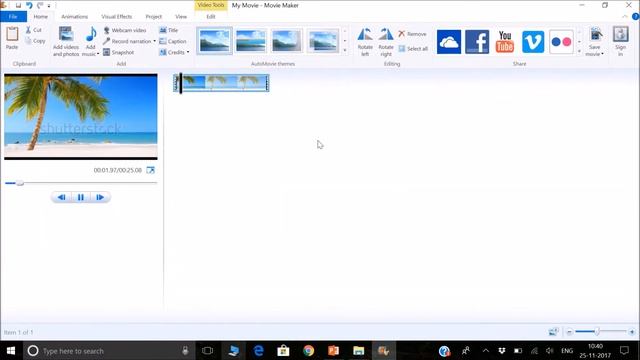This screenshot has width=640, height=360.
Task: Open Customize Quick Access Toolbar dropdown
Action: (x=49, y=6)
